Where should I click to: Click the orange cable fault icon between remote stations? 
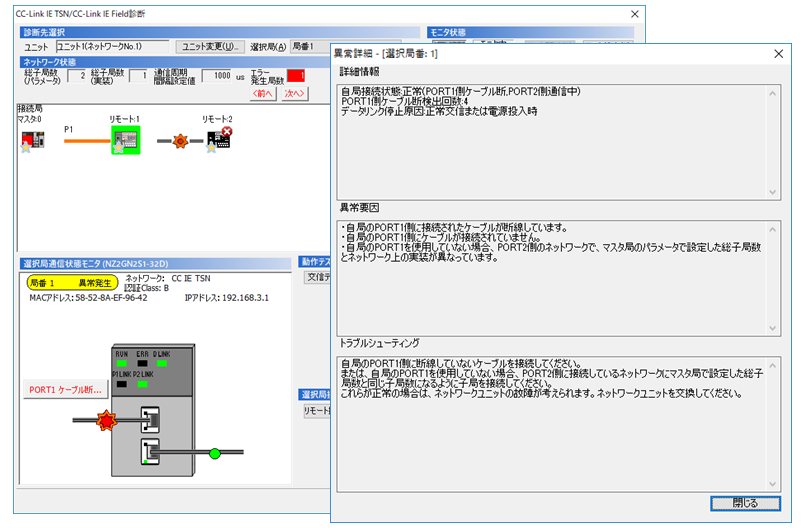tap(180, 142)
